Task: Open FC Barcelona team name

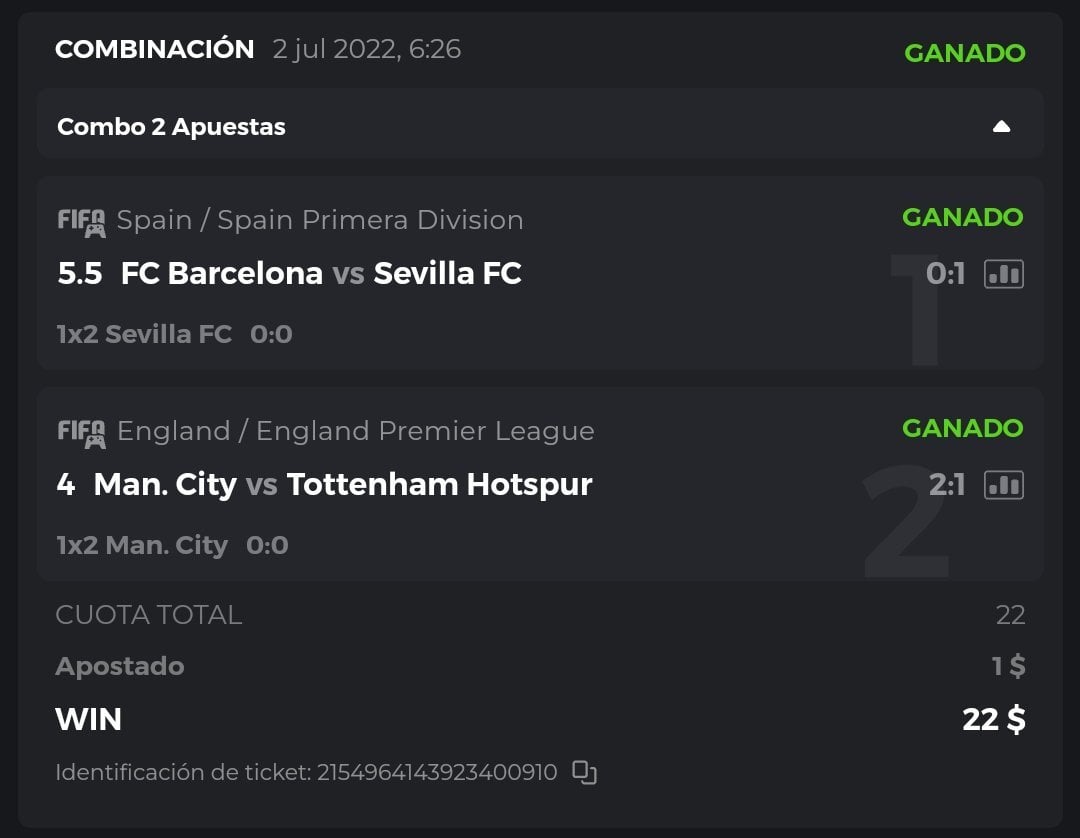Action: tap(221, 274)
